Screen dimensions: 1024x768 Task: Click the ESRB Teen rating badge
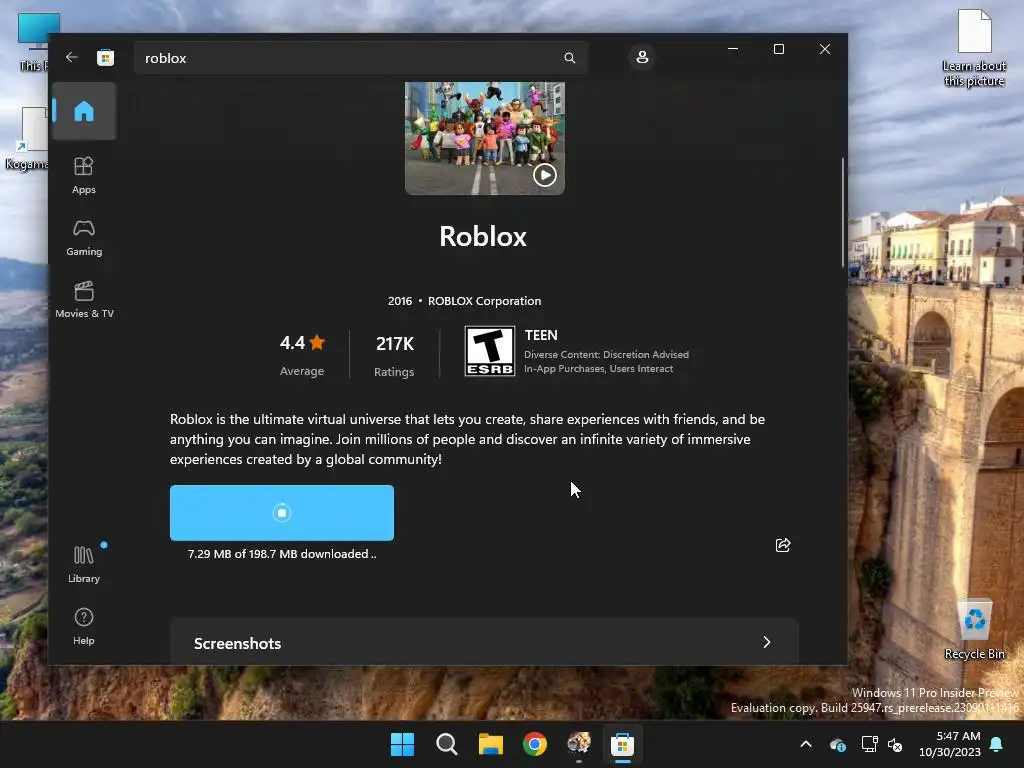[x=490, y=351]
